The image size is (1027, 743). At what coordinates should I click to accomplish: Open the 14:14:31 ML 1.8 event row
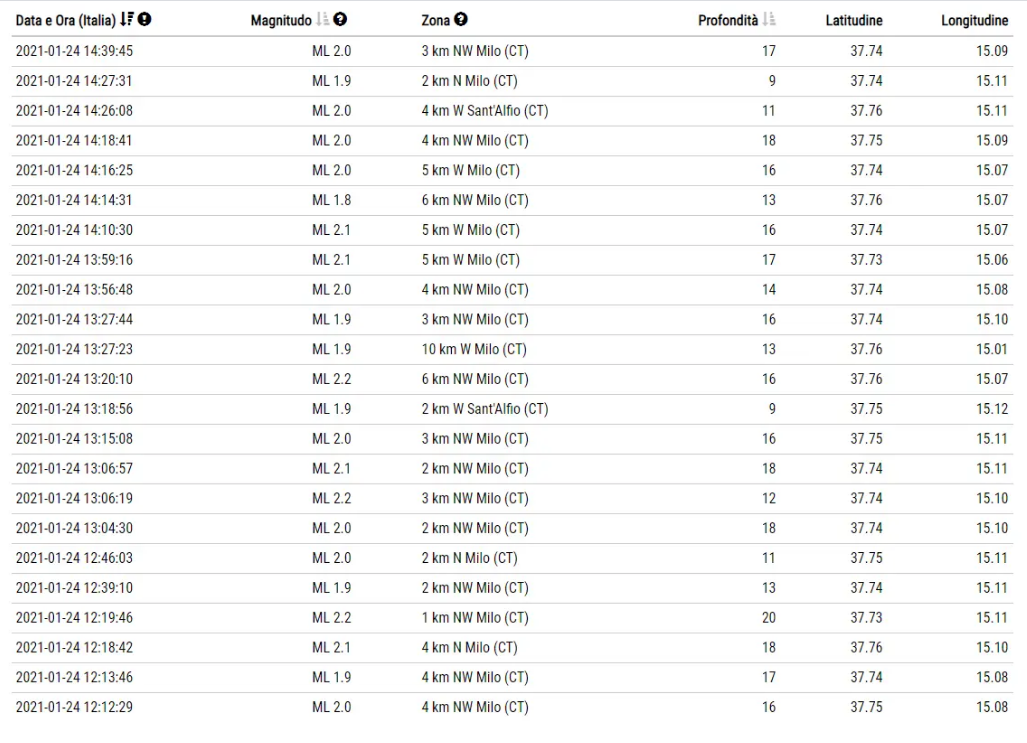tap(512, 200)
